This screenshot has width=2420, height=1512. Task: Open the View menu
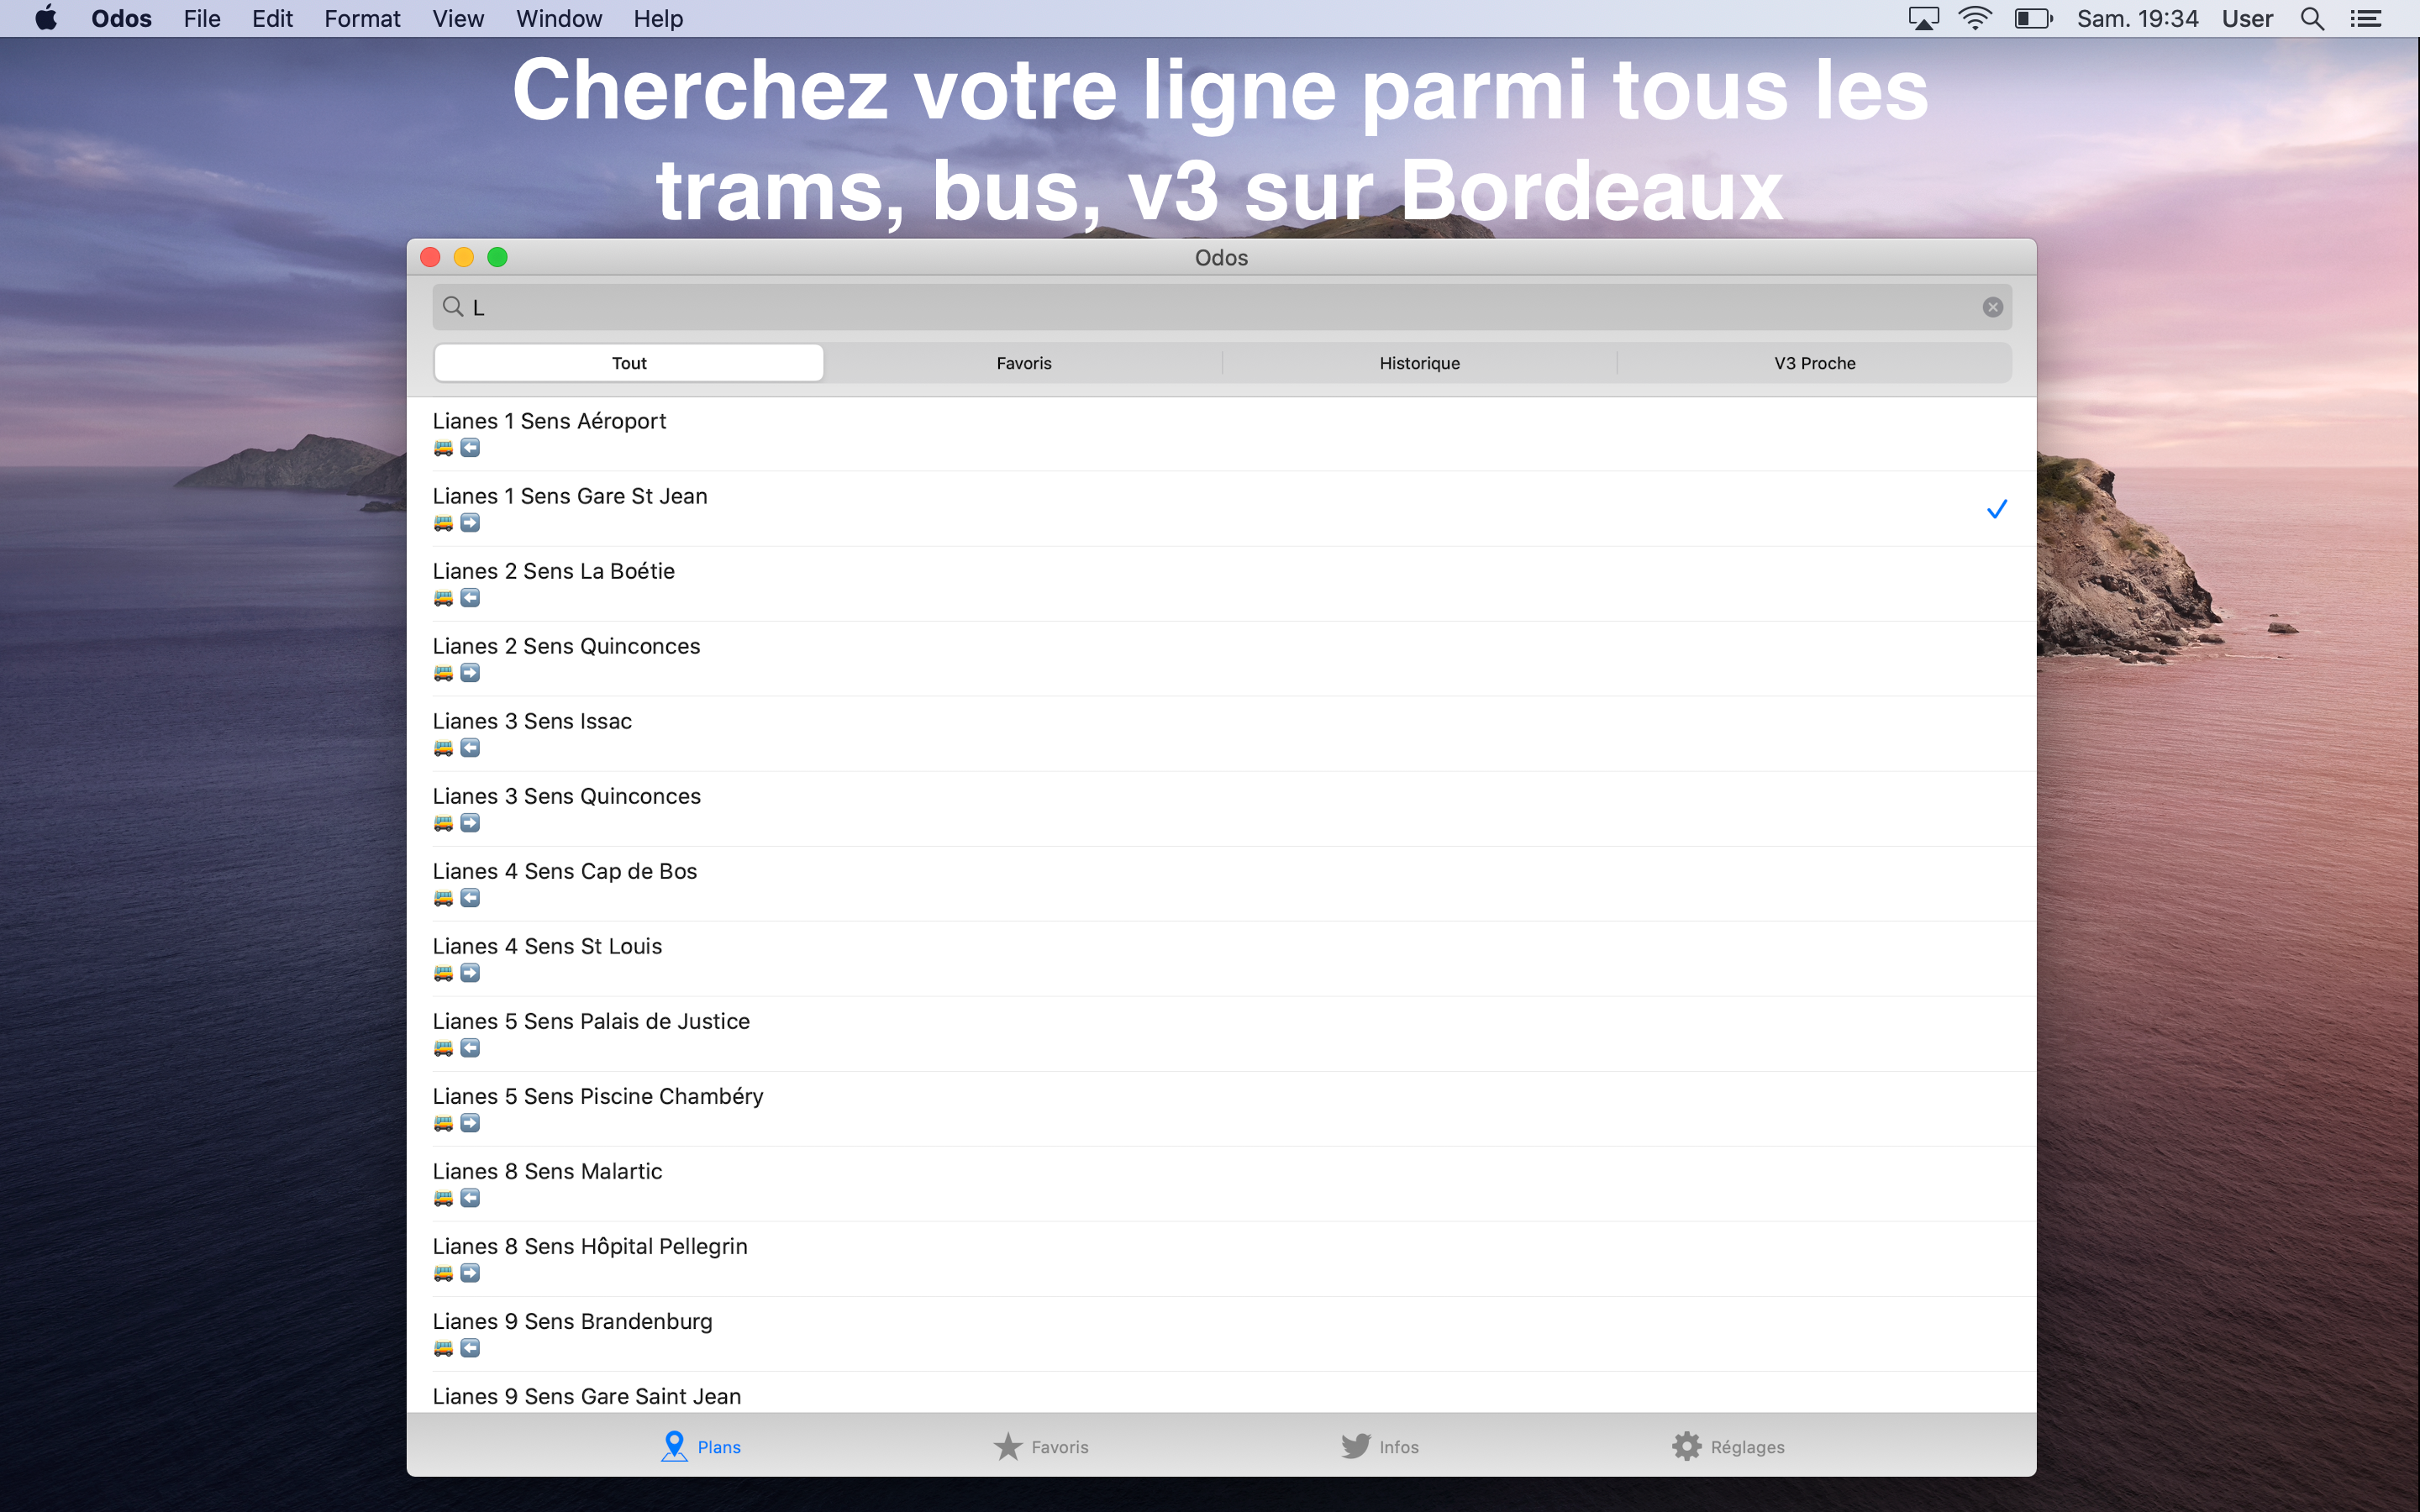tap(458, 19)
